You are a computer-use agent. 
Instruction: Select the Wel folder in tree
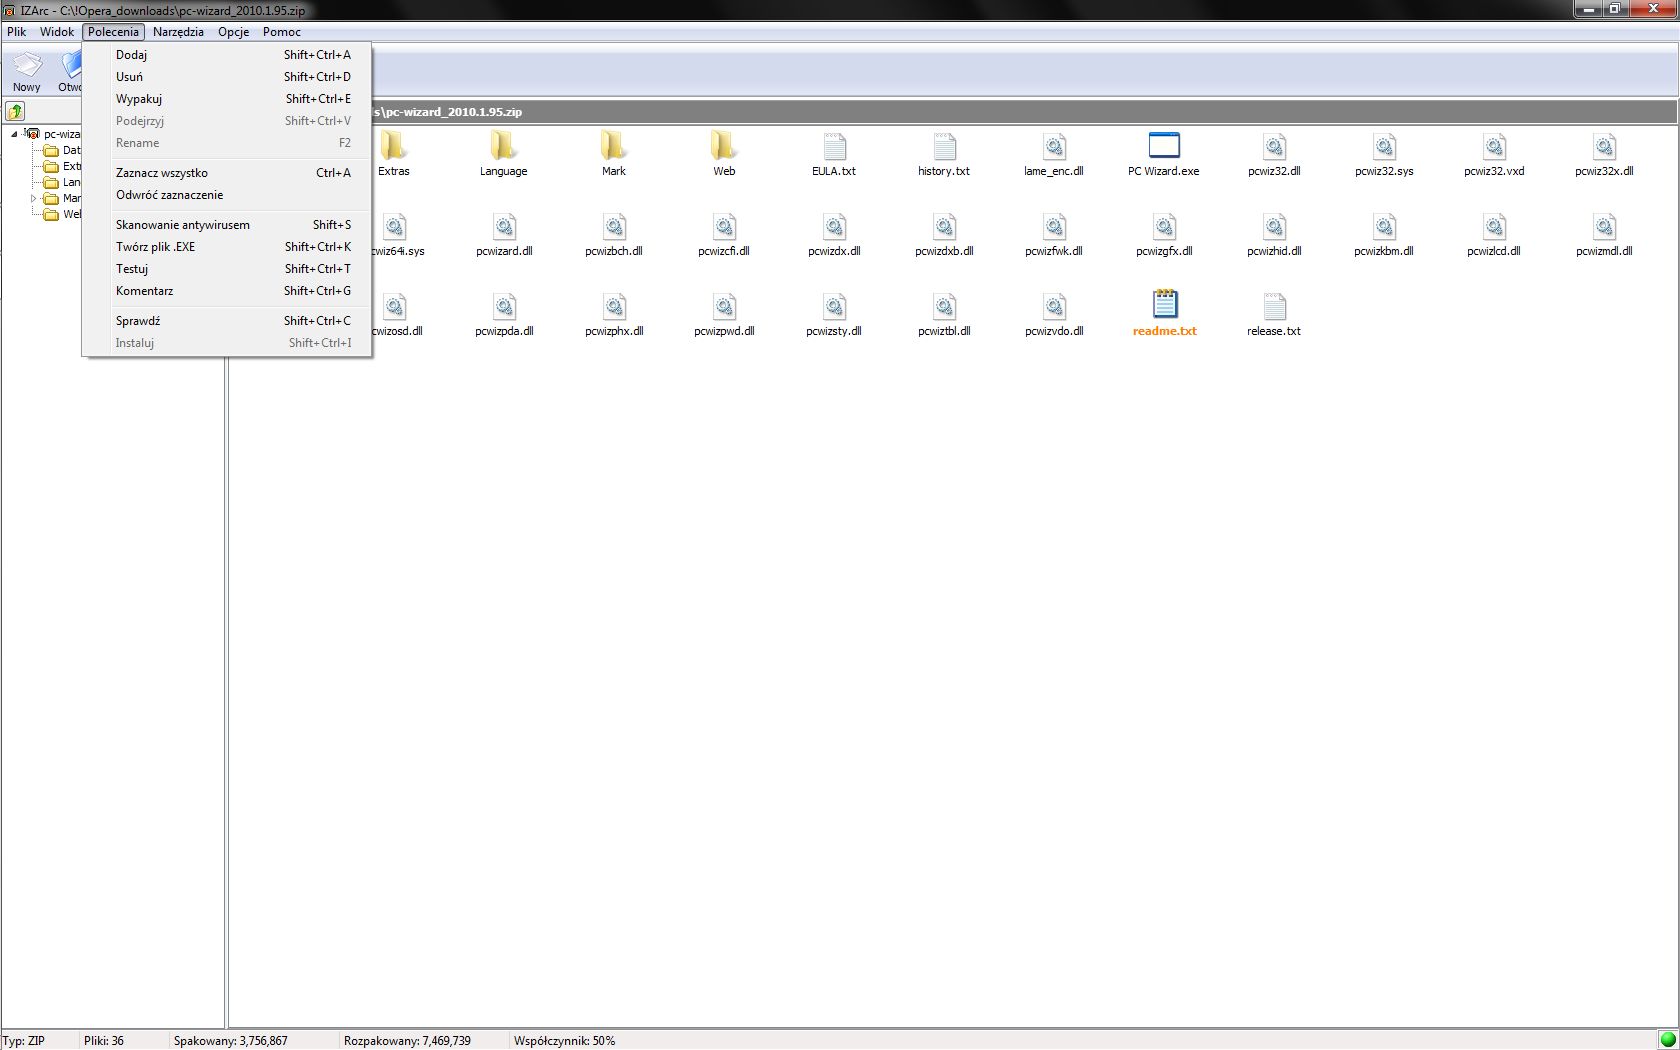tap(62, 214)
